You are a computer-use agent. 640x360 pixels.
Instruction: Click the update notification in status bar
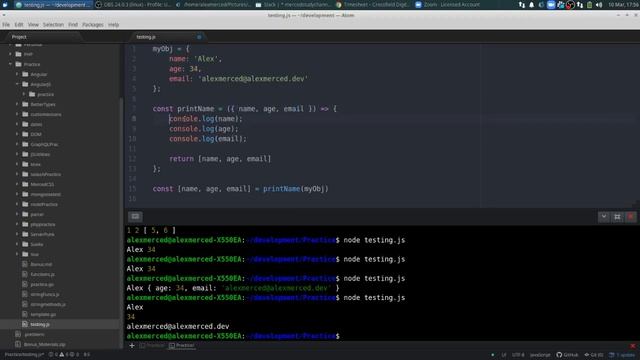(x=622, y=355)
